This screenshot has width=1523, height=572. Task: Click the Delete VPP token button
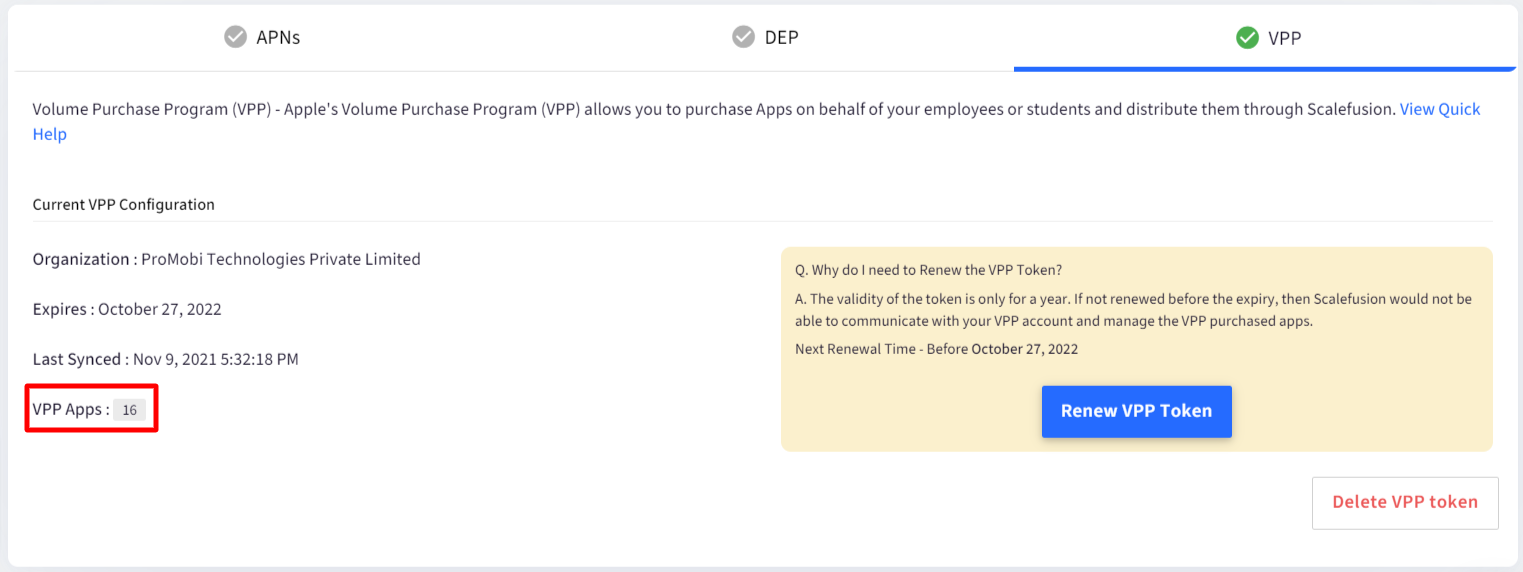pyautogui.click(x=1405, y=502)
